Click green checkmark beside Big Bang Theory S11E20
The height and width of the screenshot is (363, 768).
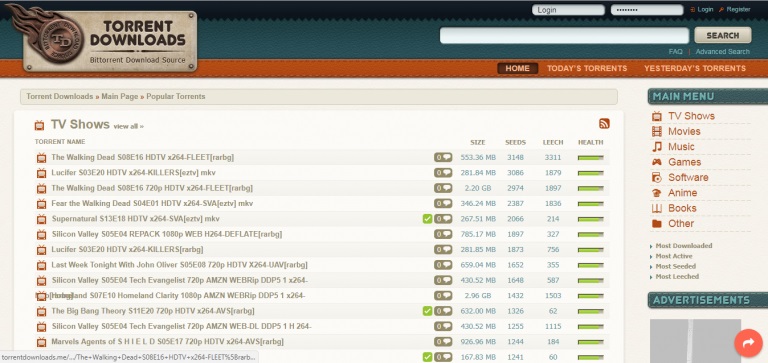428,311
